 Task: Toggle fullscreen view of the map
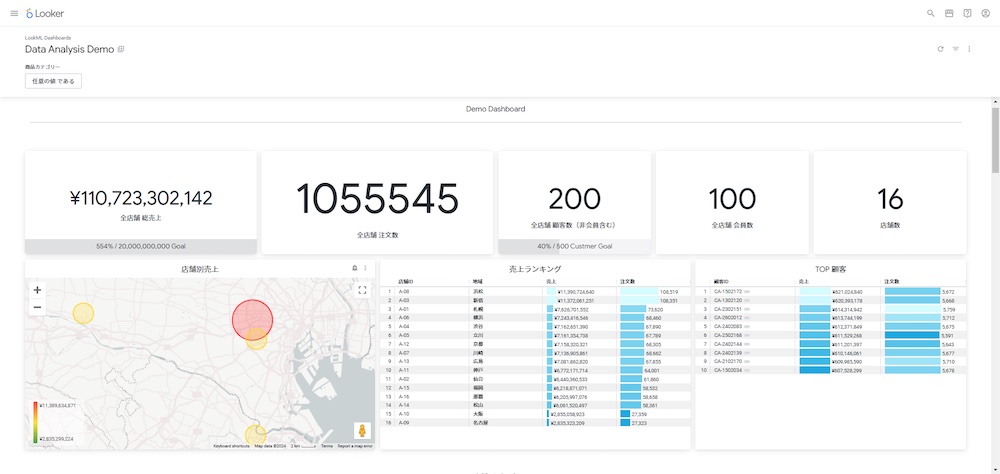362,290
